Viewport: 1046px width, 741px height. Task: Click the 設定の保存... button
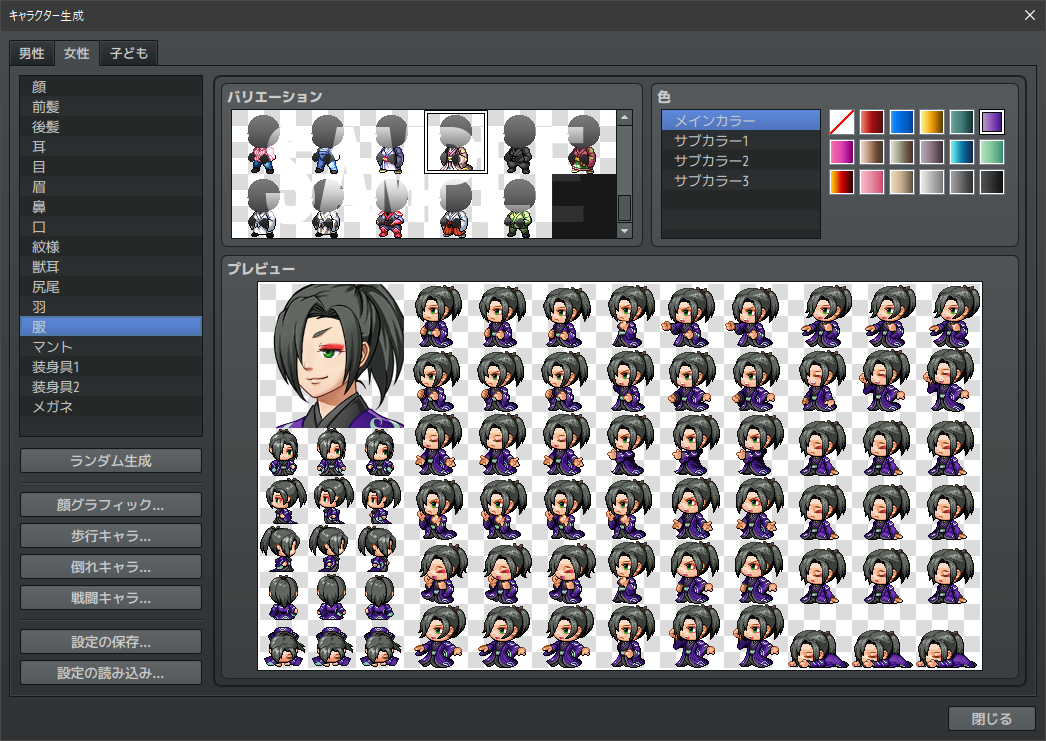(x=111, y=641)
